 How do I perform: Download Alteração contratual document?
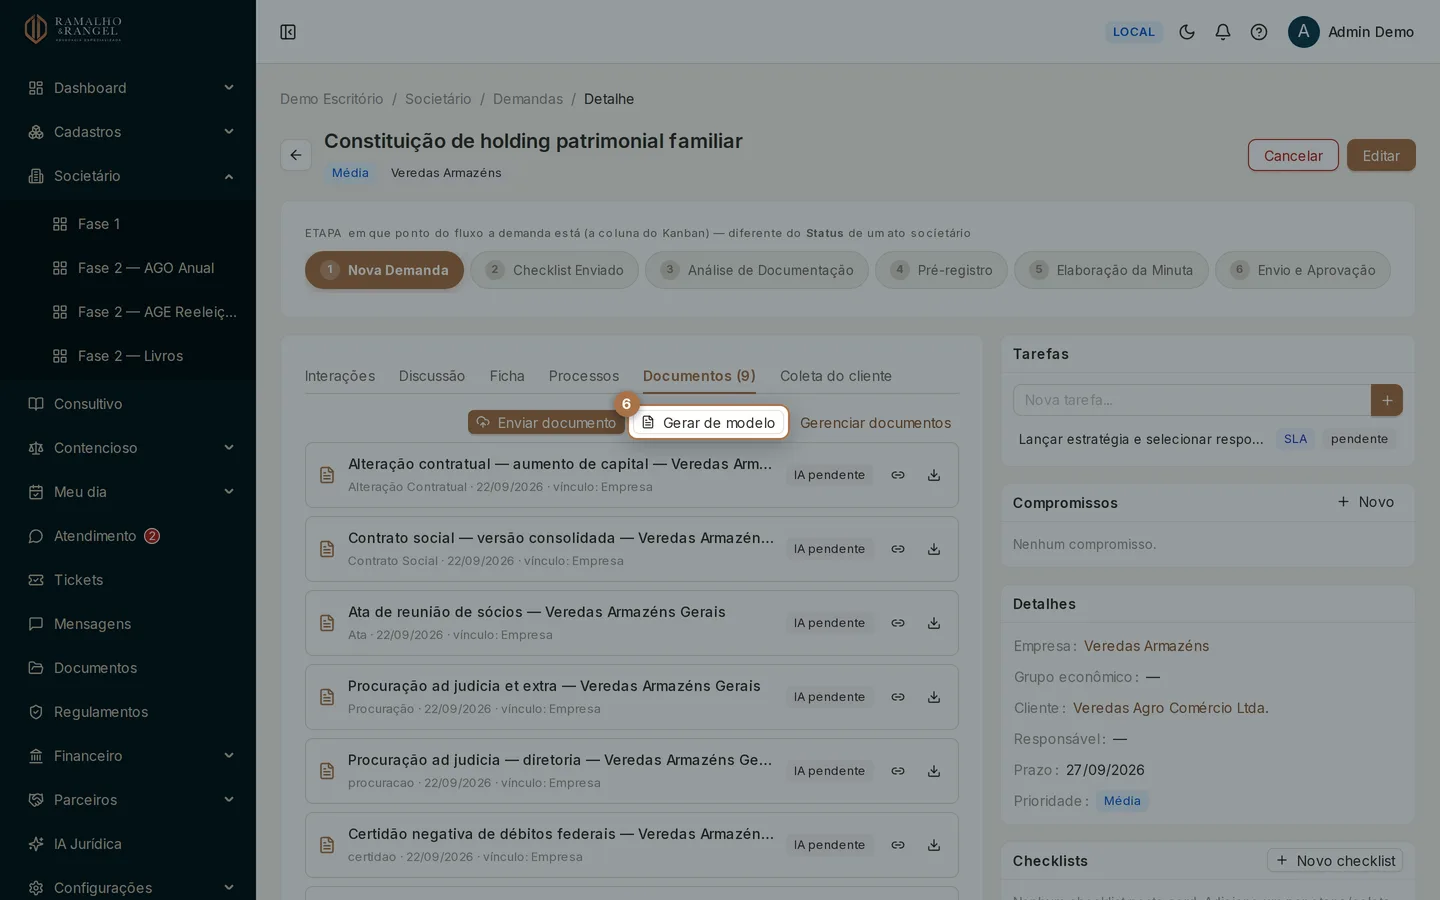coord(934,475)
